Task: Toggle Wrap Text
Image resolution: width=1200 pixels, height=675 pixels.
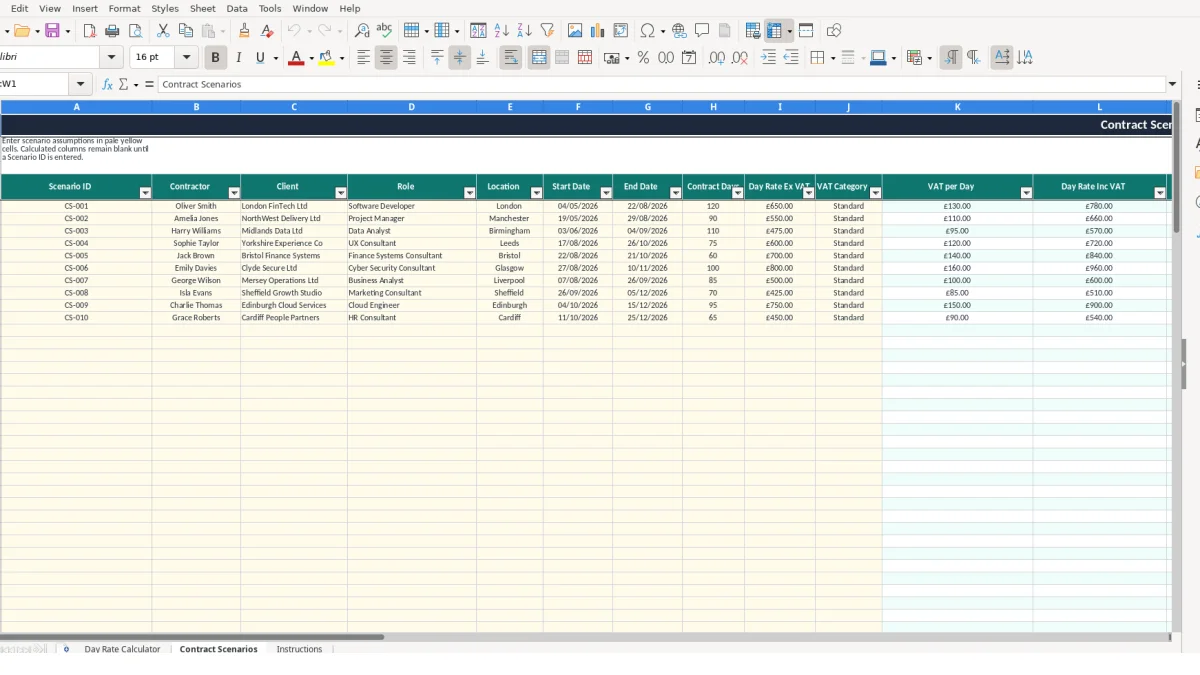Action: (x=511, y=58)
